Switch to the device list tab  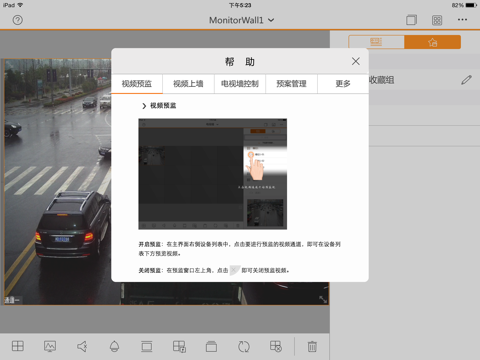[376, 42]
